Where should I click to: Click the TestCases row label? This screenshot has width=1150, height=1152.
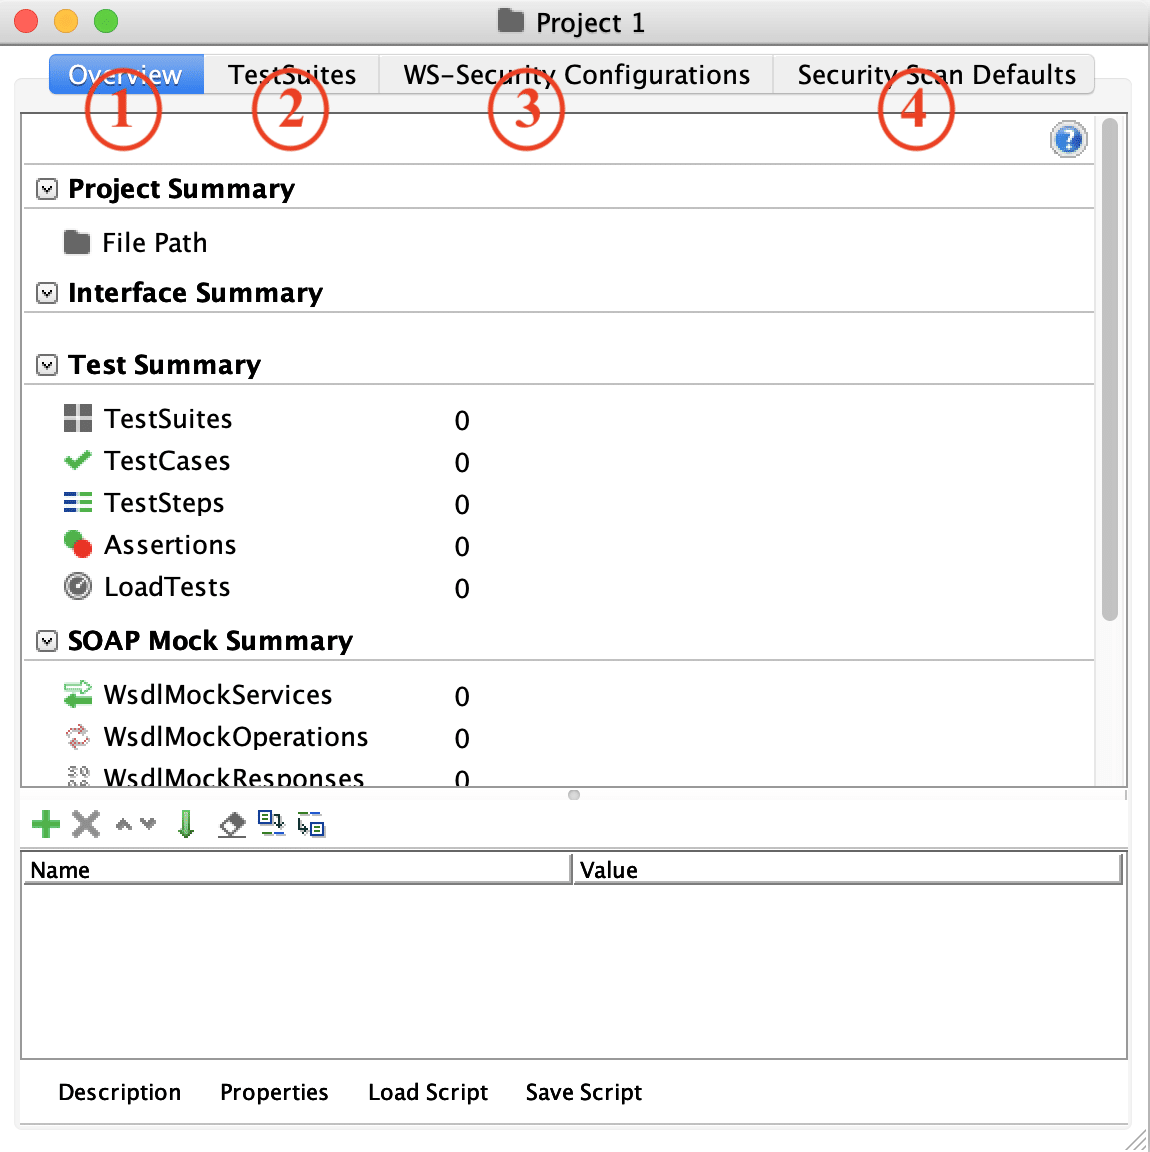point(167,461)
